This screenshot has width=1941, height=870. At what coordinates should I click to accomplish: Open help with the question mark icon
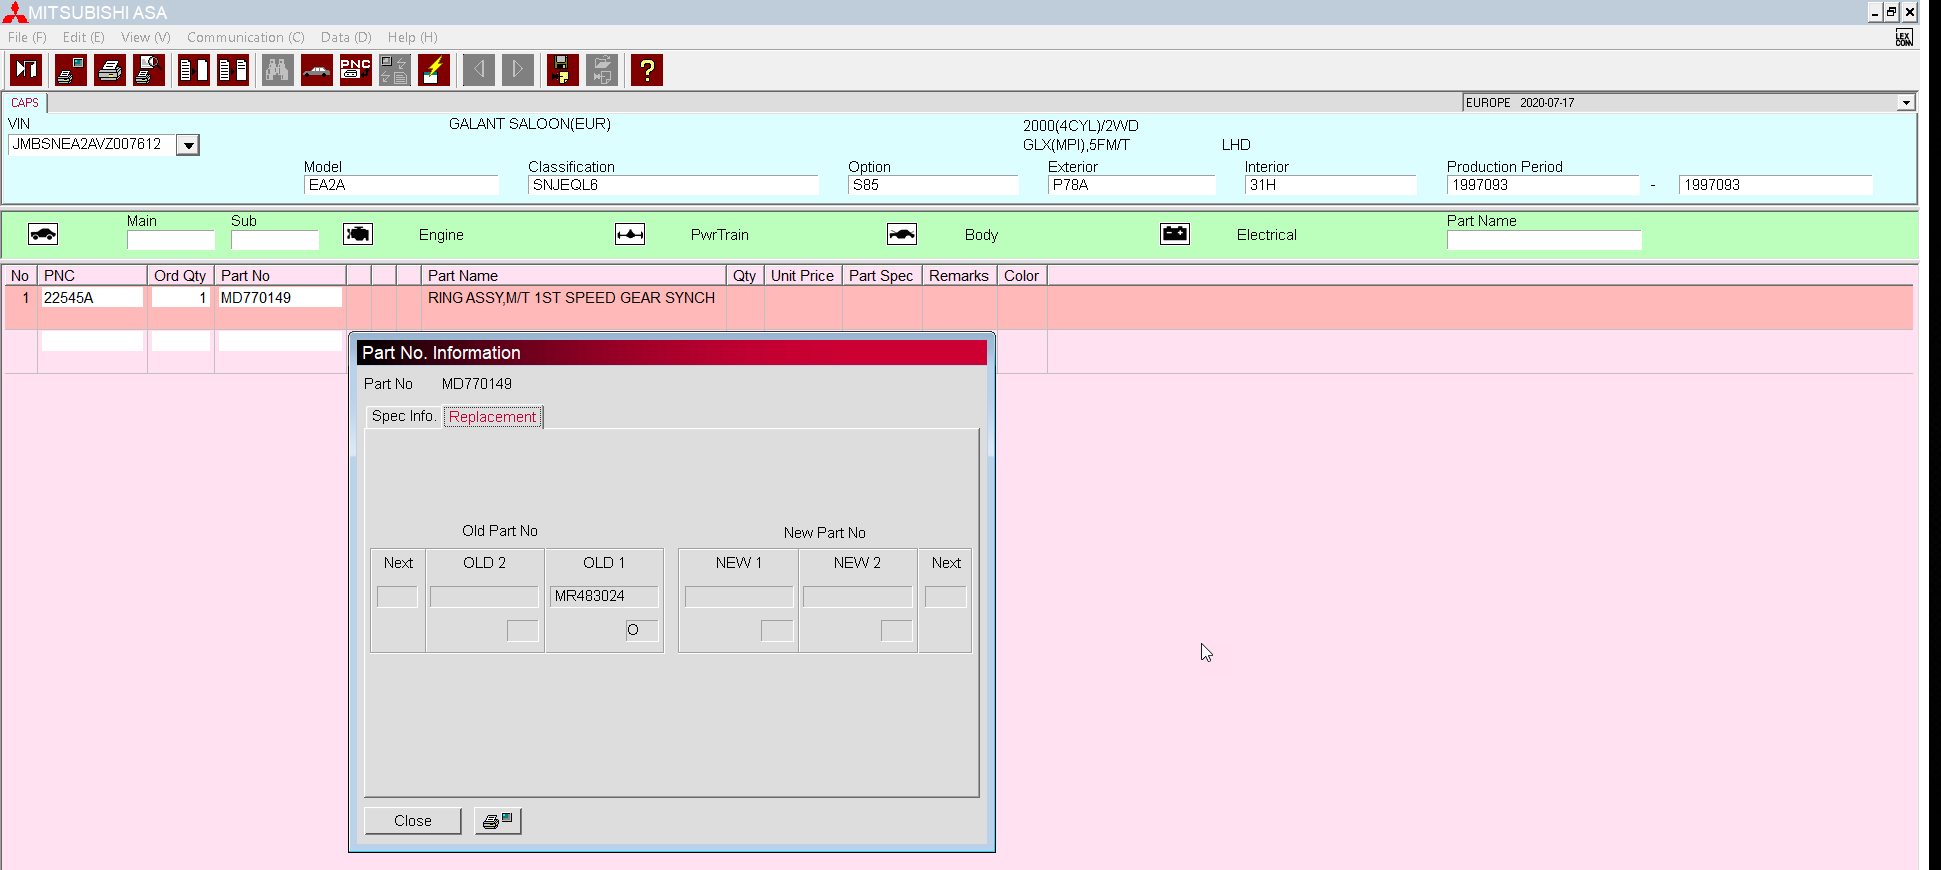pos(647,70)
